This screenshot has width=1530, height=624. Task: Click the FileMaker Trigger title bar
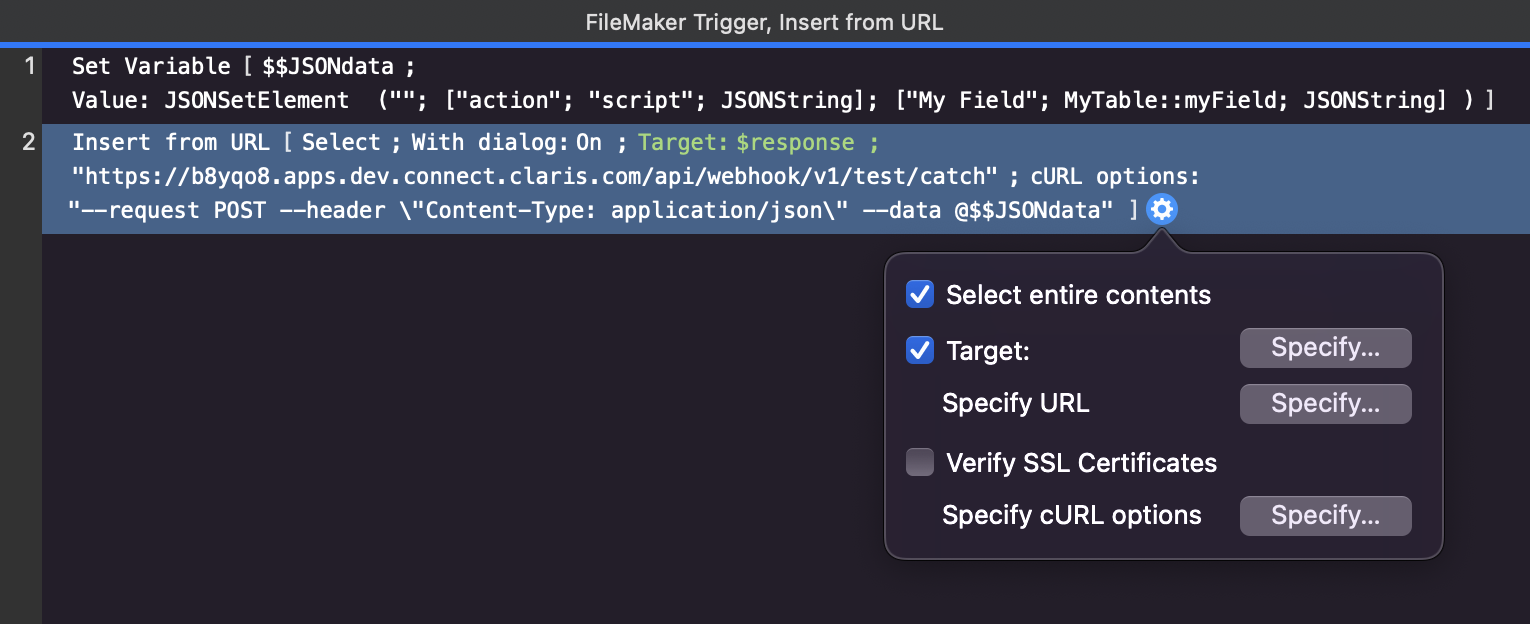[764, 22]
